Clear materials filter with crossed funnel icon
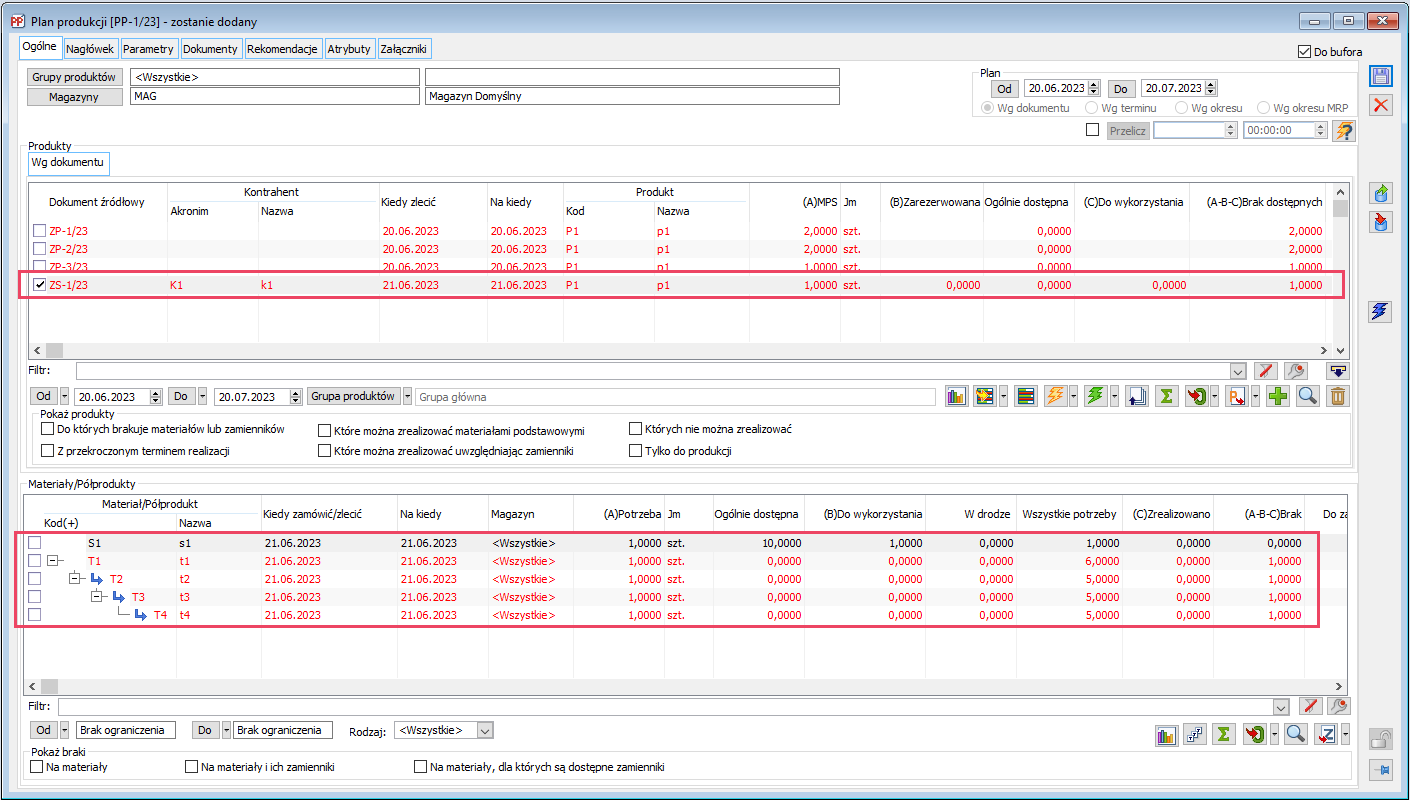The image size is (1410, 800). pyautogui.click(x=1311, y=707)
